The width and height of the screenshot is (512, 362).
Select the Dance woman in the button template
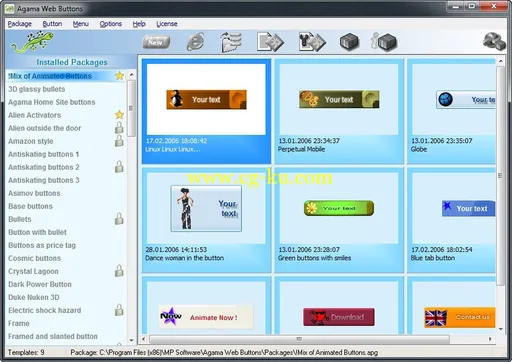pos(206,220)
